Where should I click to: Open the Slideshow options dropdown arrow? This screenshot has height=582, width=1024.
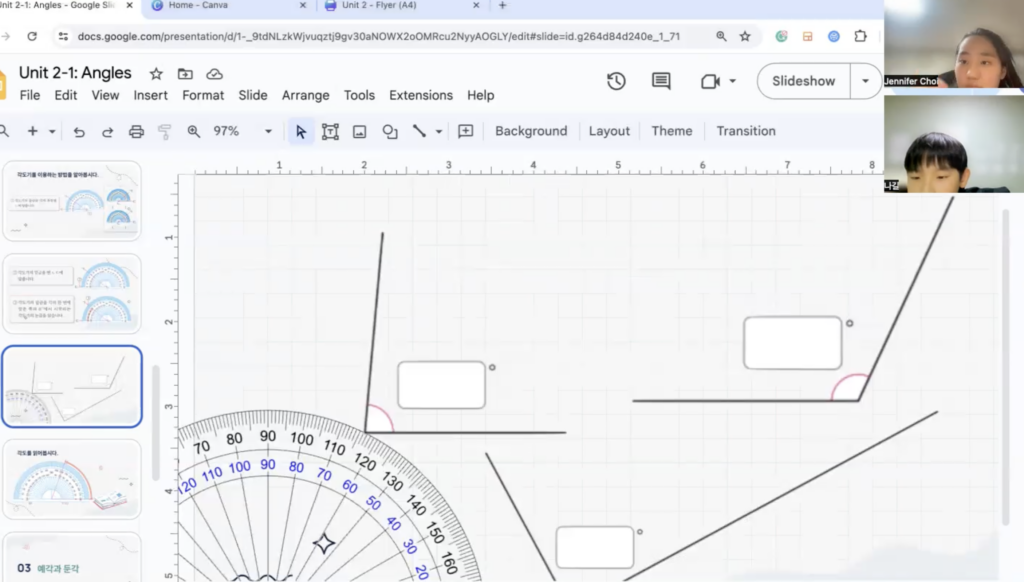(x=865, y=81)
